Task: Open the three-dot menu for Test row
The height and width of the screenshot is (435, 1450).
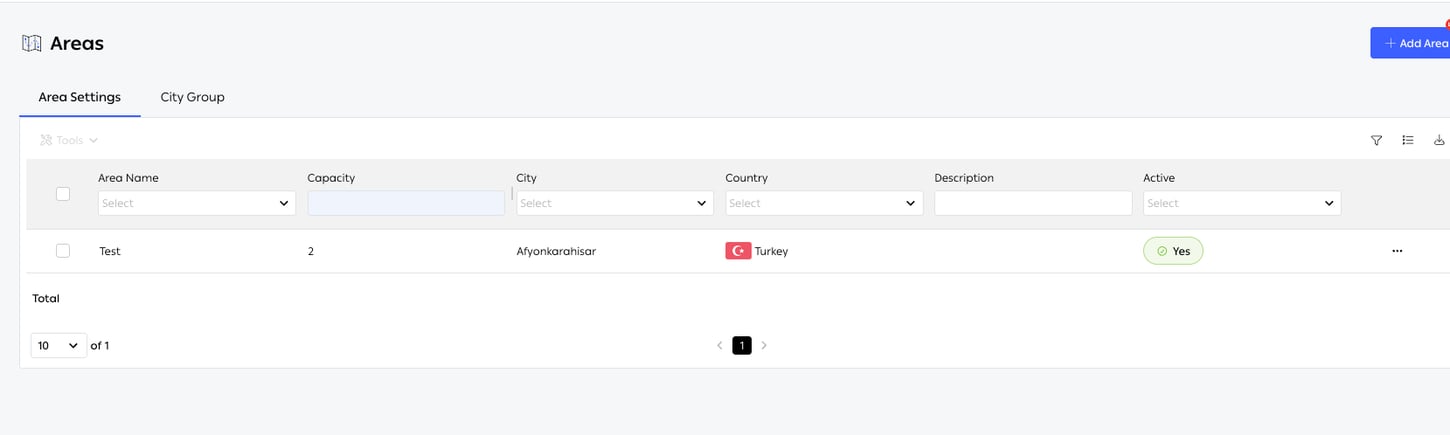Action: 1397,251
